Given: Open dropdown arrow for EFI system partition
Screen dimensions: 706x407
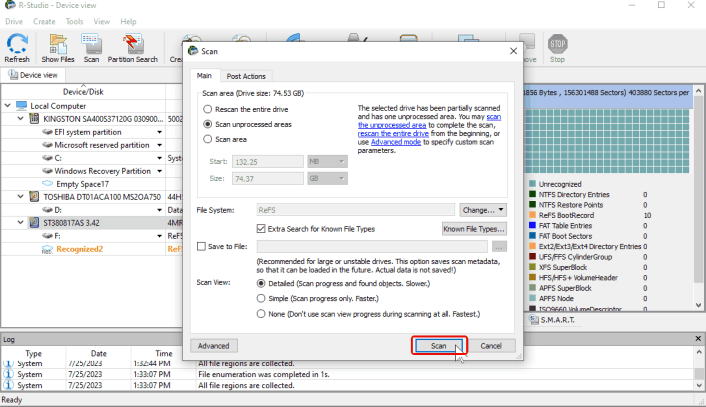Looking at the screenshot, I should tap(160, 132).
